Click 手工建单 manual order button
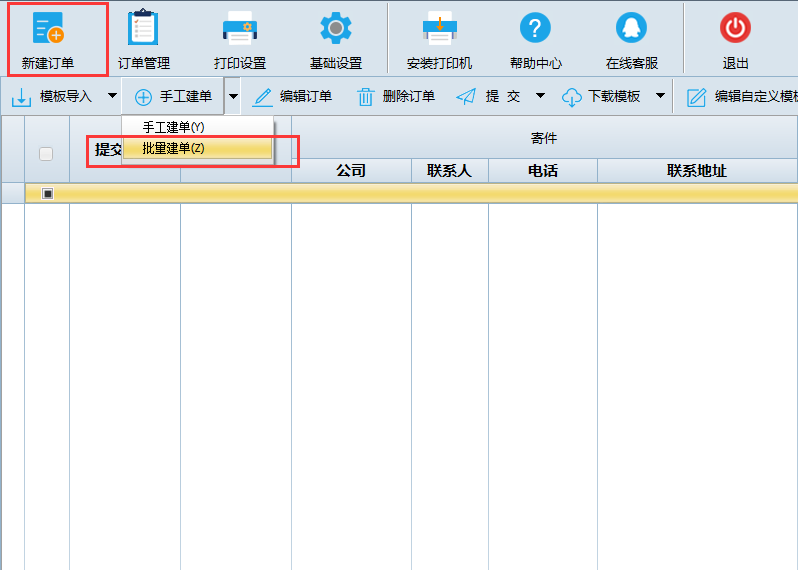Viewport: 798px width, 570px height. click(x=173, y=96)
